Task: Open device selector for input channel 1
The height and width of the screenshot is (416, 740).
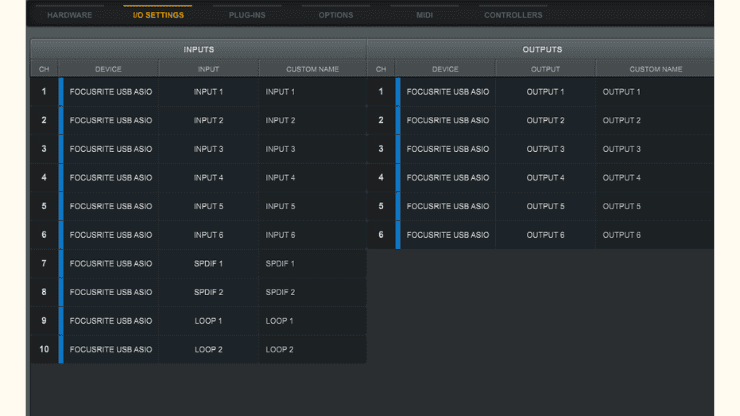Action: (111, 92)
